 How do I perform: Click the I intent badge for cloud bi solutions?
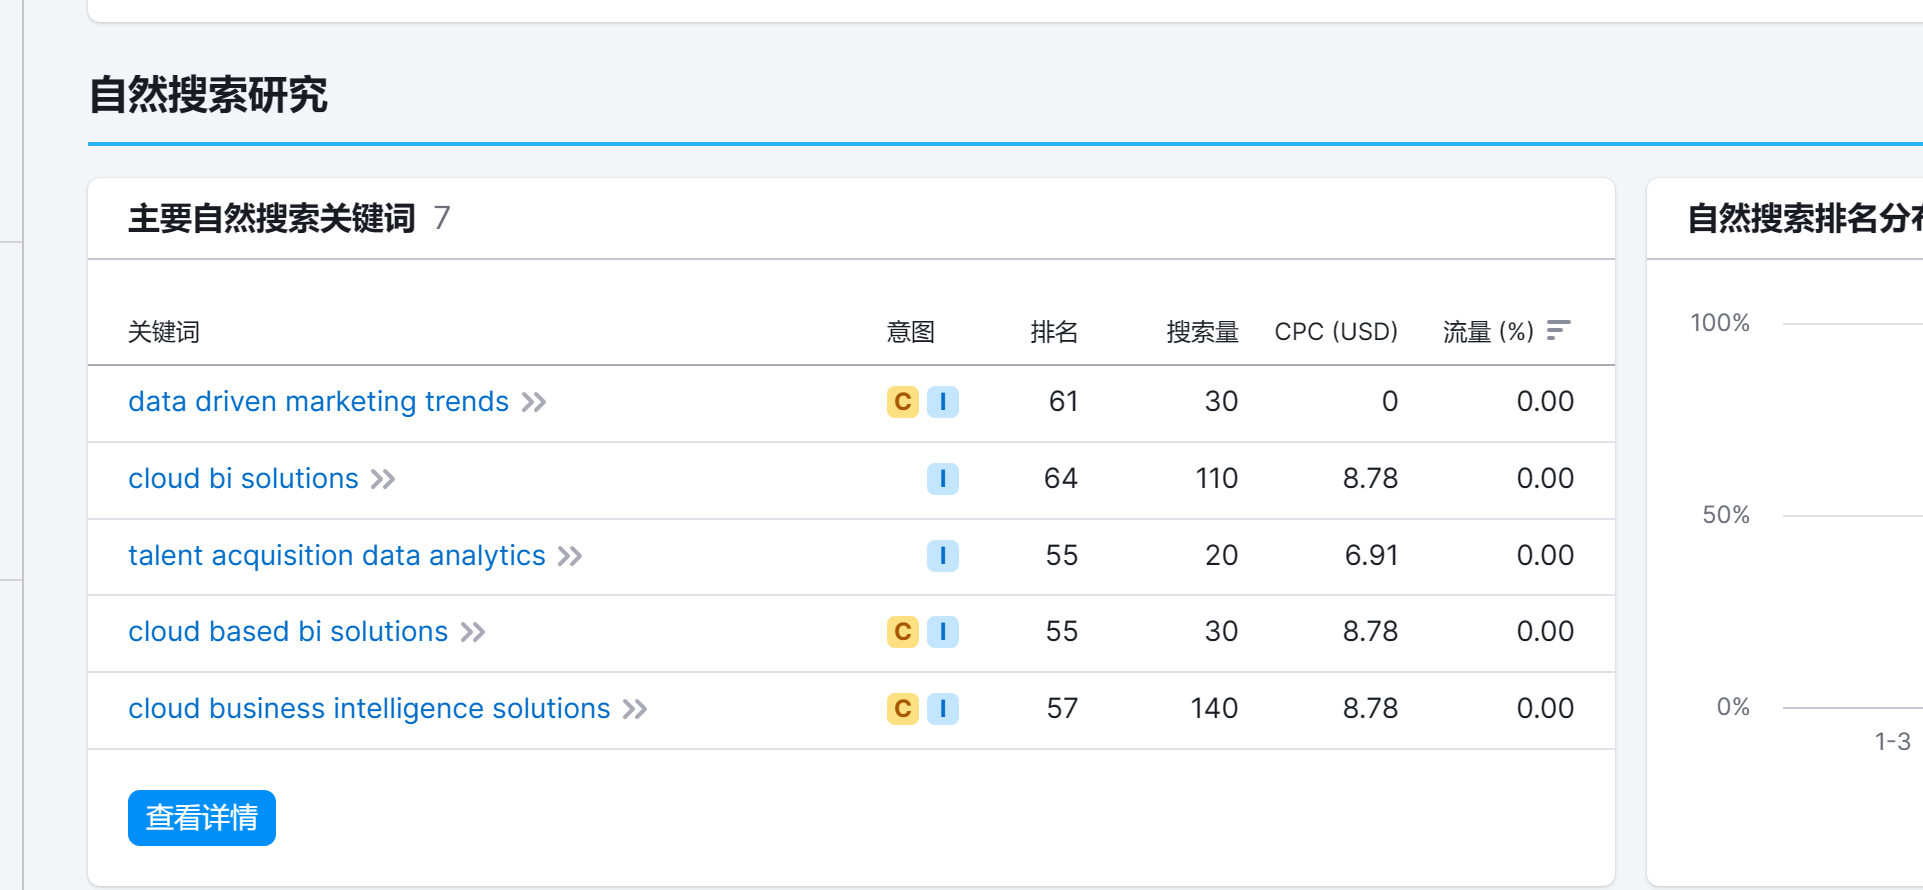click(x=942, y=479)
